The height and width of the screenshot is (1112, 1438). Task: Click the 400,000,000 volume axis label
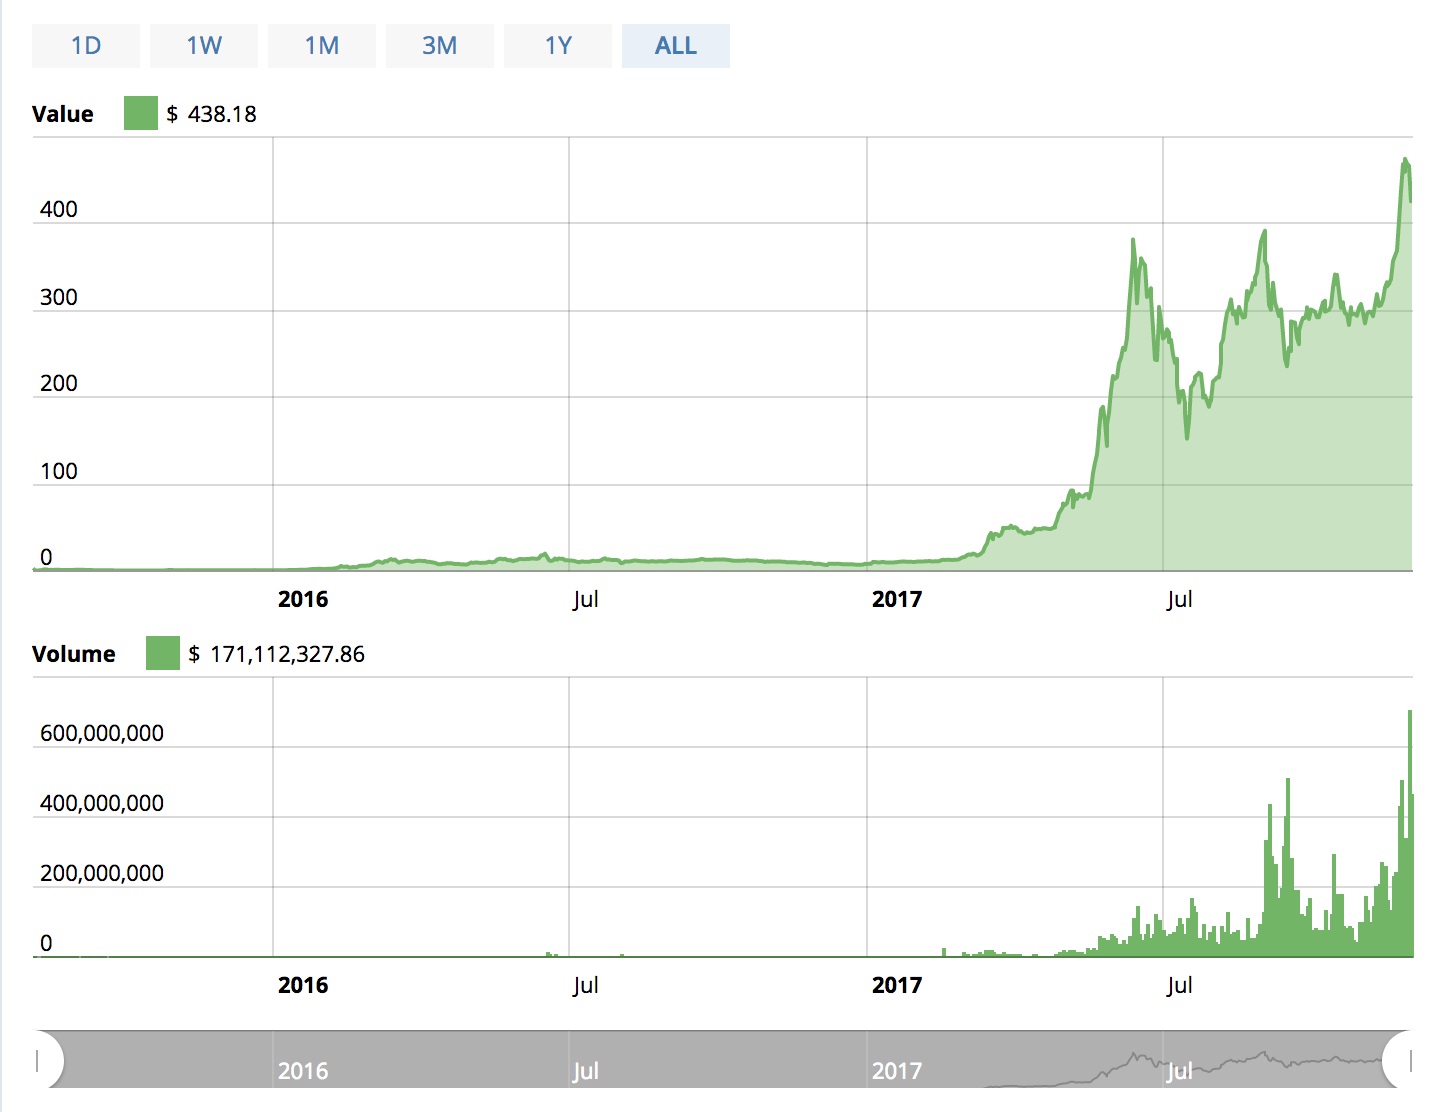[x=102, y=803]
